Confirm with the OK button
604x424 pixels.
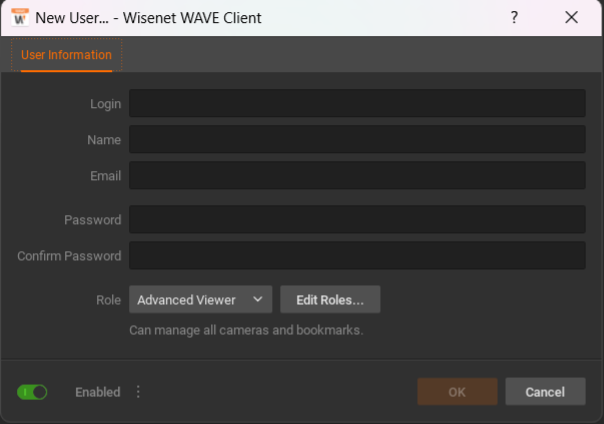click(457, 391)
